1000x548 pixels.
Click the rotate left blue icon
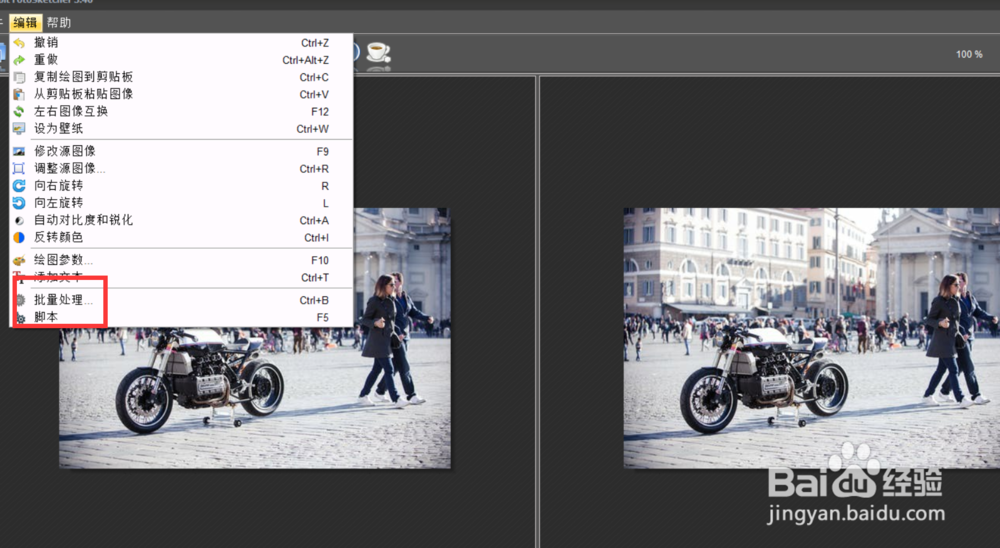tap(19, 203)
